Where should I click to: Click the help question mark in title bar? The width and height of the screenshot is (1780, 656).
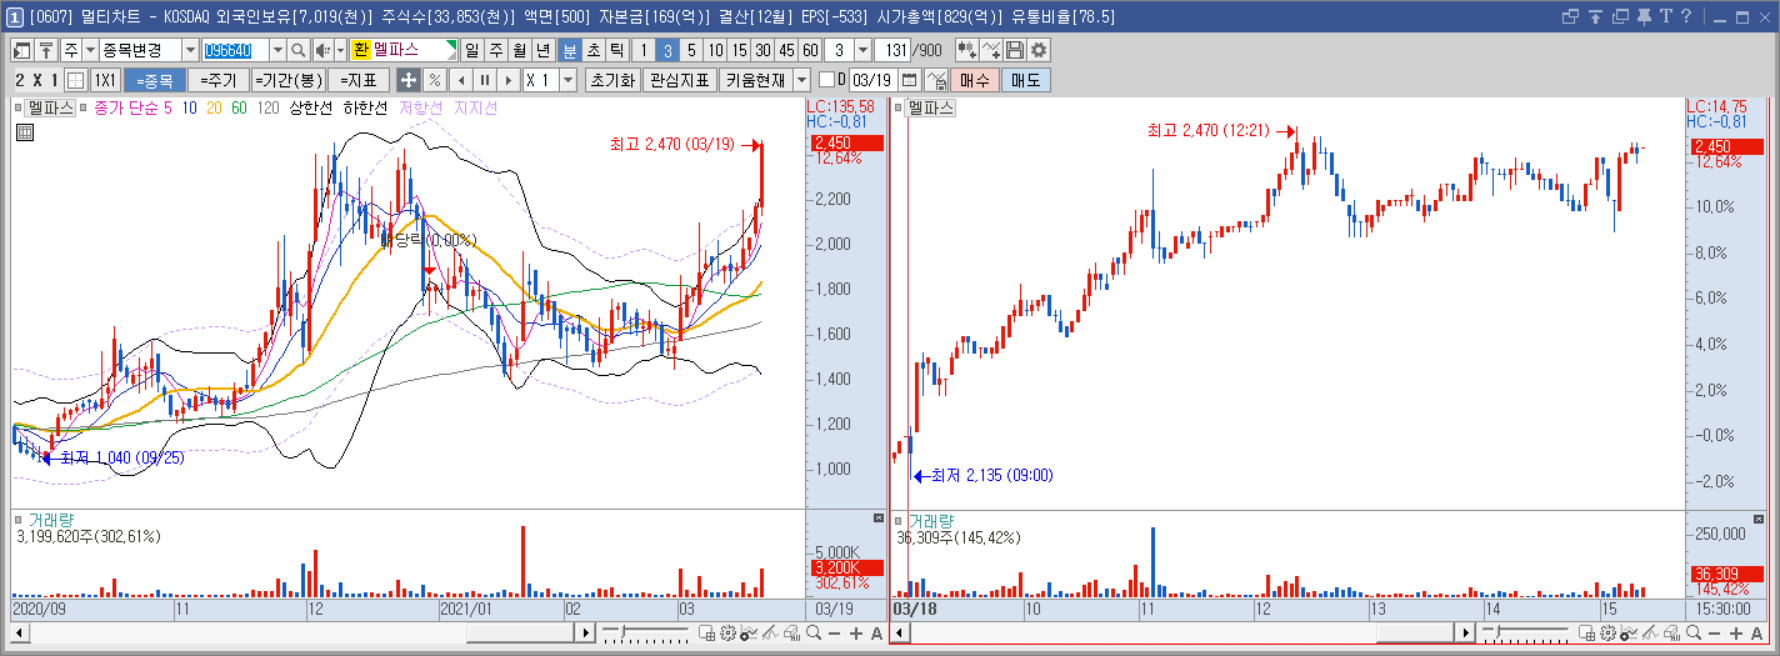(1686, 16)
